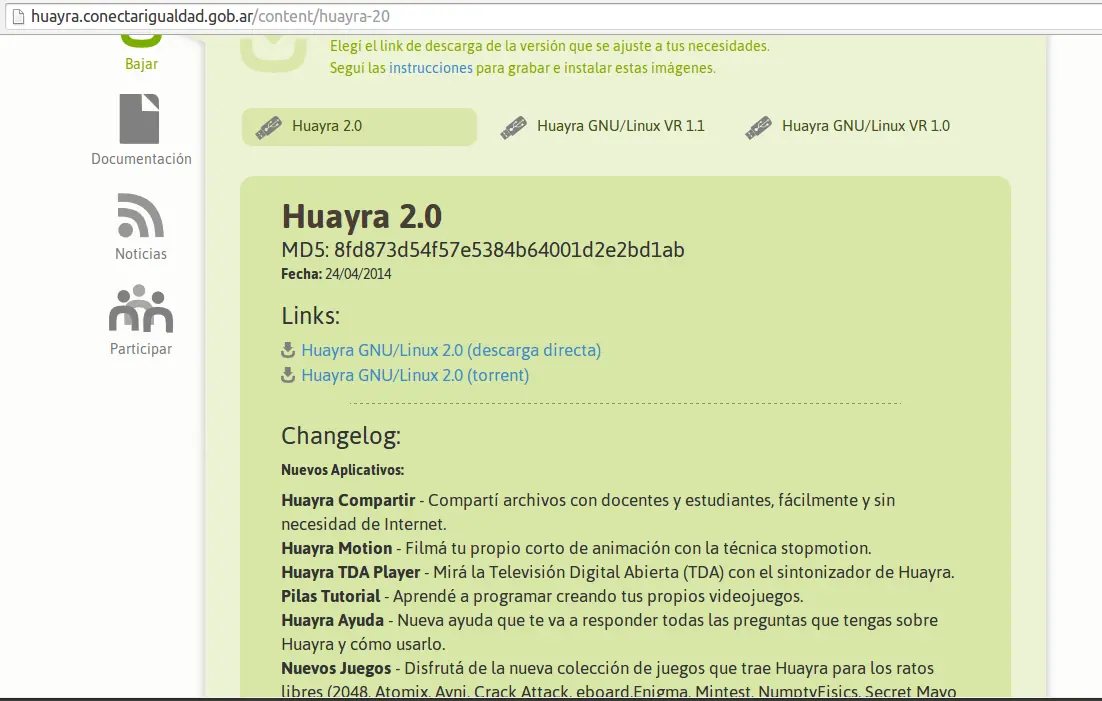
Task: Click the Huayra Ayuda entry
Action: [x=609, y=632]
